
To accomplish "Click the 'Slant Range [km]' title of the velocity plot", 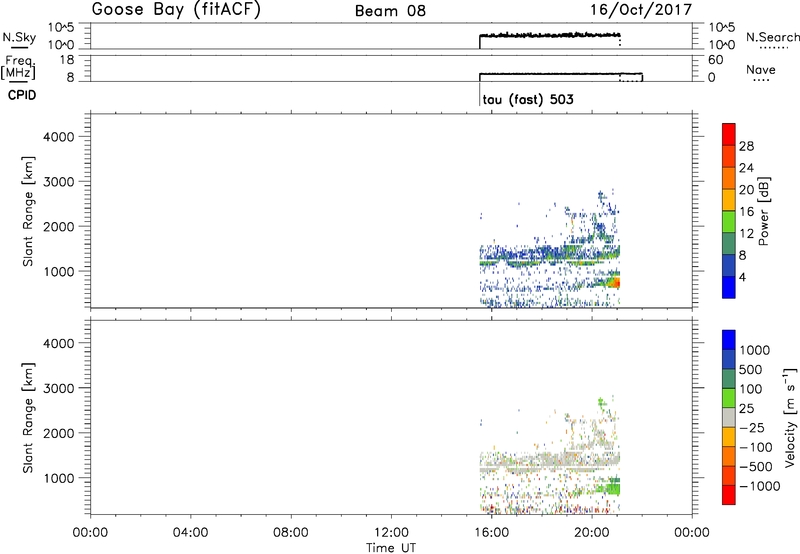I will click(x=27, y=418).
